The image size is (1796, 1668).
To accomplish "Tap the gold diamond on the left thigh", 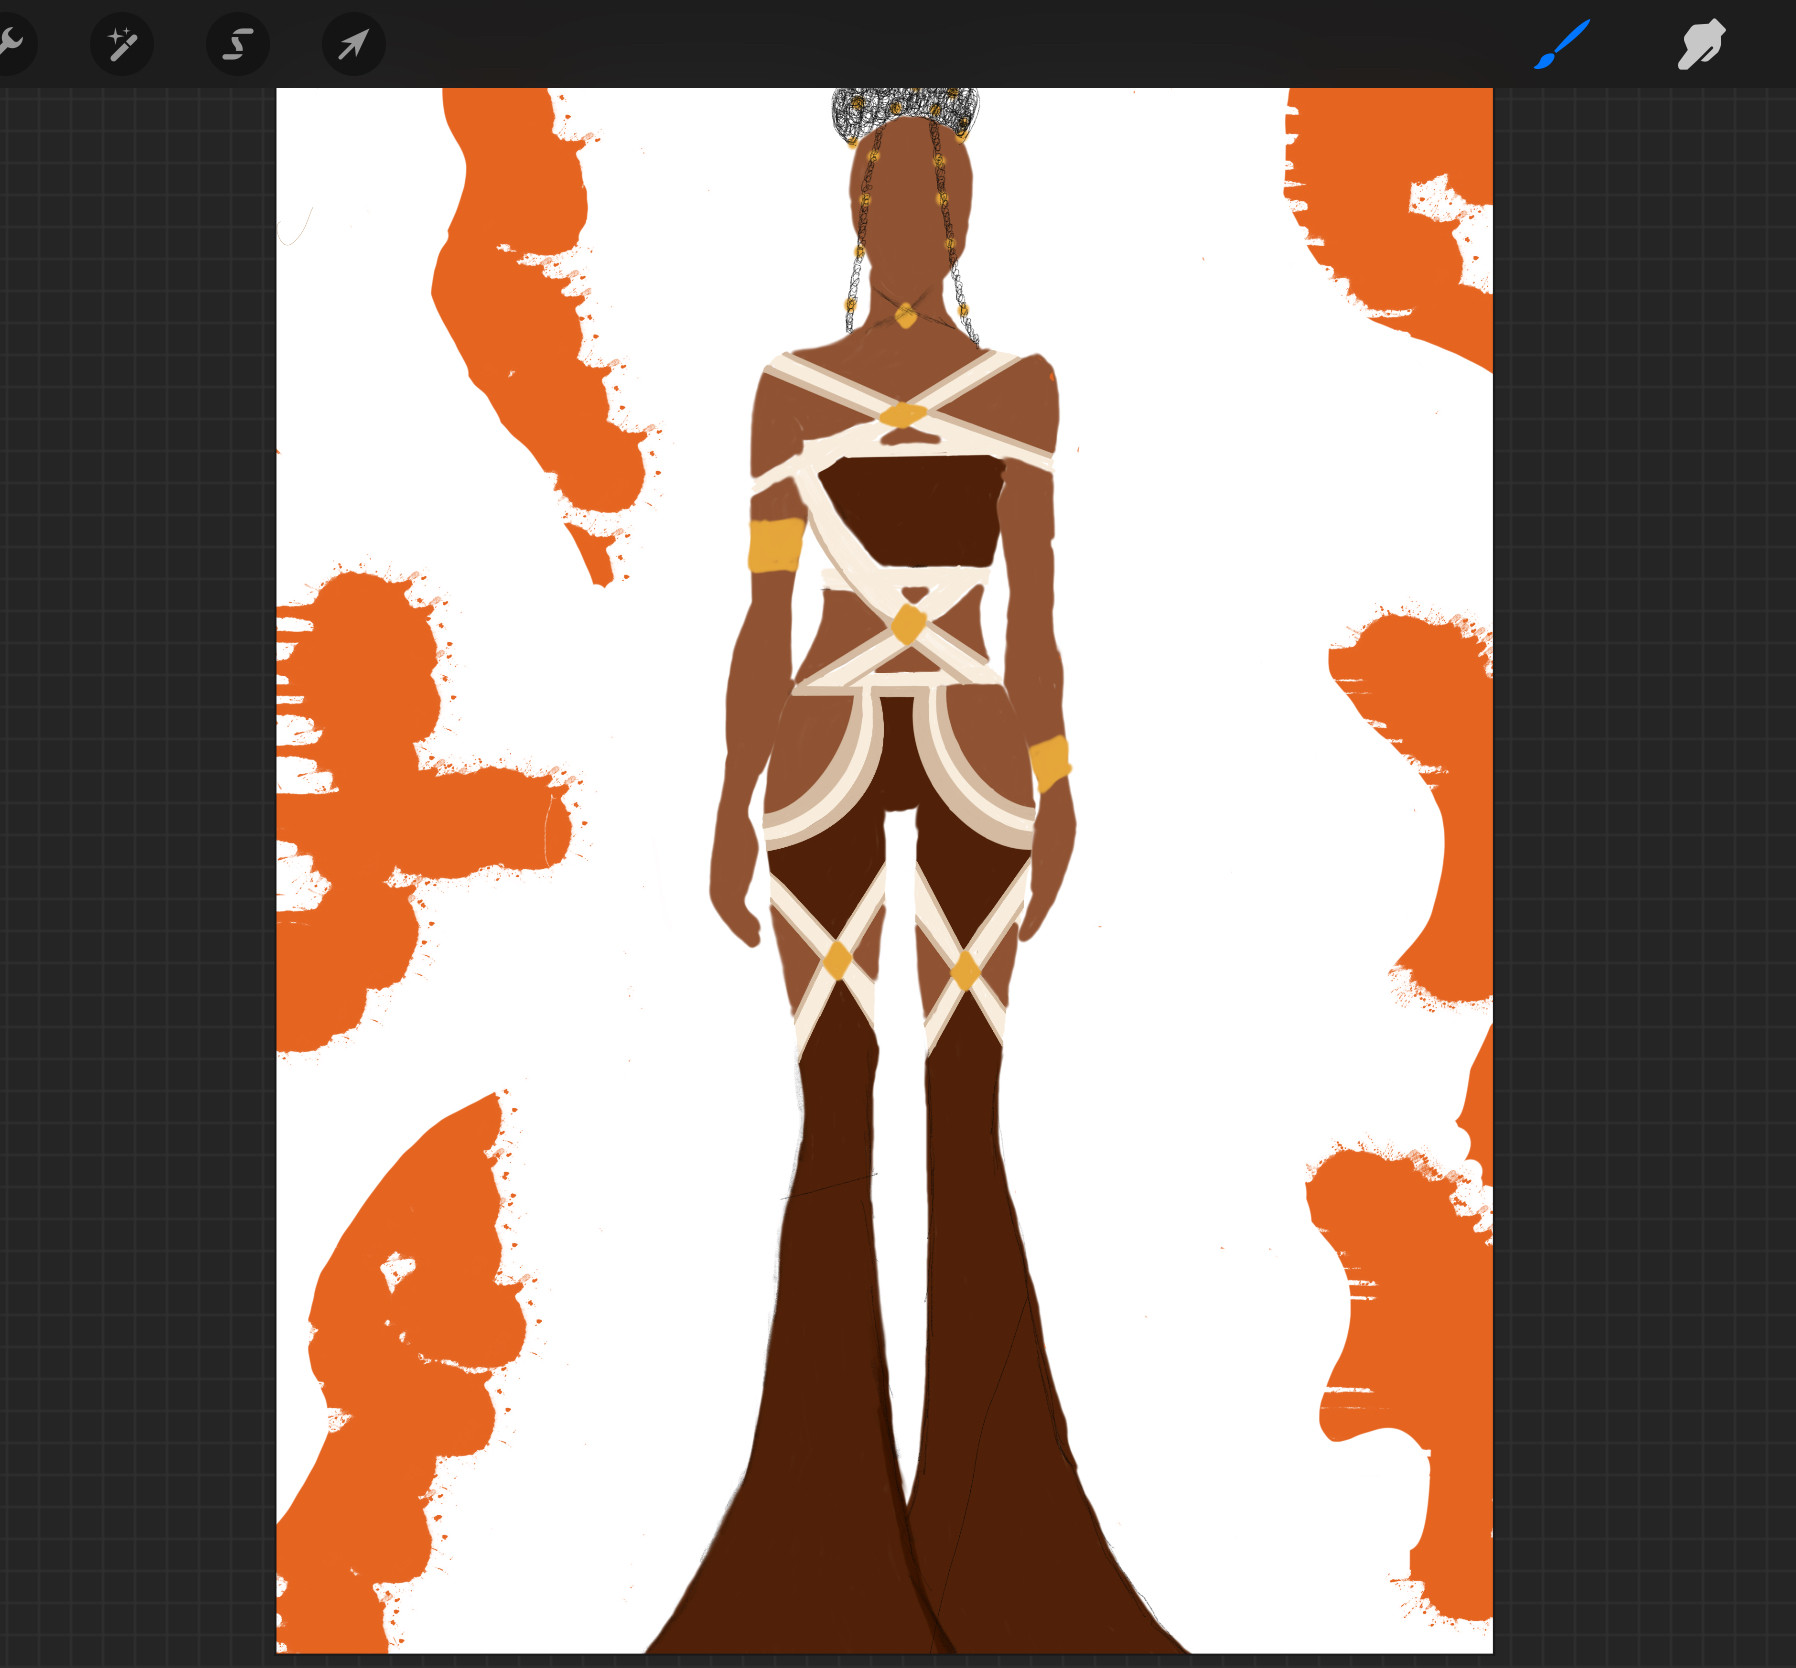I will coord(837,960).
